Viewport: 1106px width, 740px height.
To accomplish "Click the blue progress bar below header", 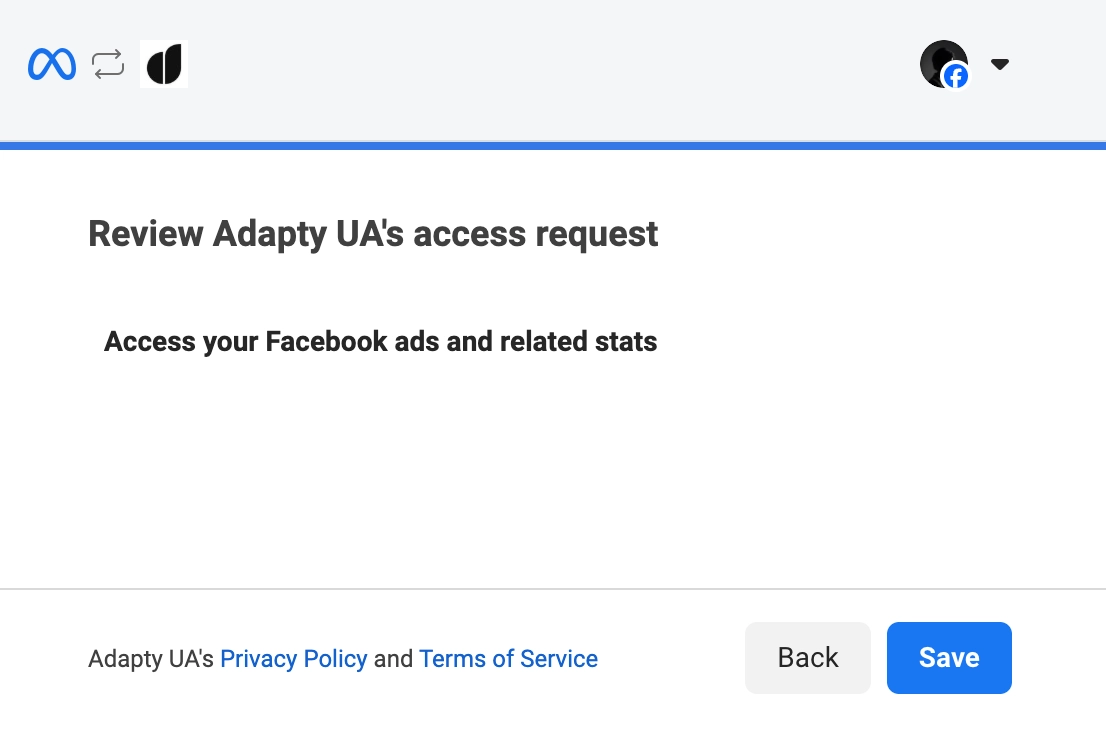I will 553,146.
